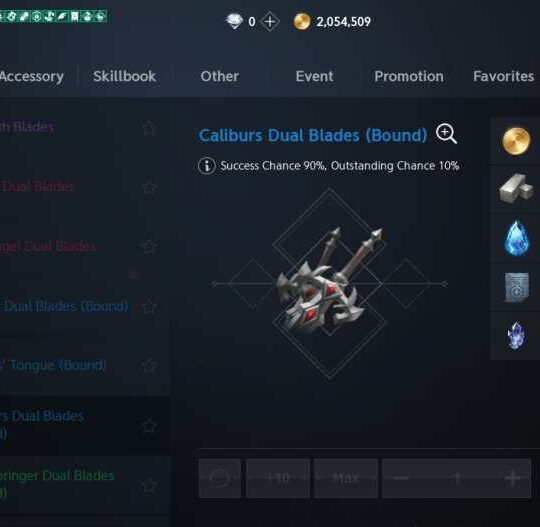Click the Max quantity button

(x=346, y=478)
